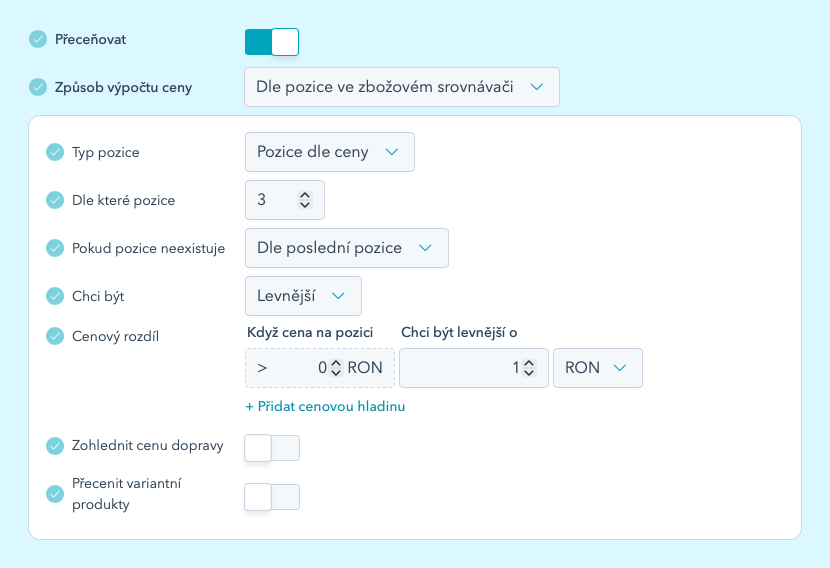Click the Chci být levnější o amount field
Viewport: 830px width, 568px height.
click(x=474, y=368)
